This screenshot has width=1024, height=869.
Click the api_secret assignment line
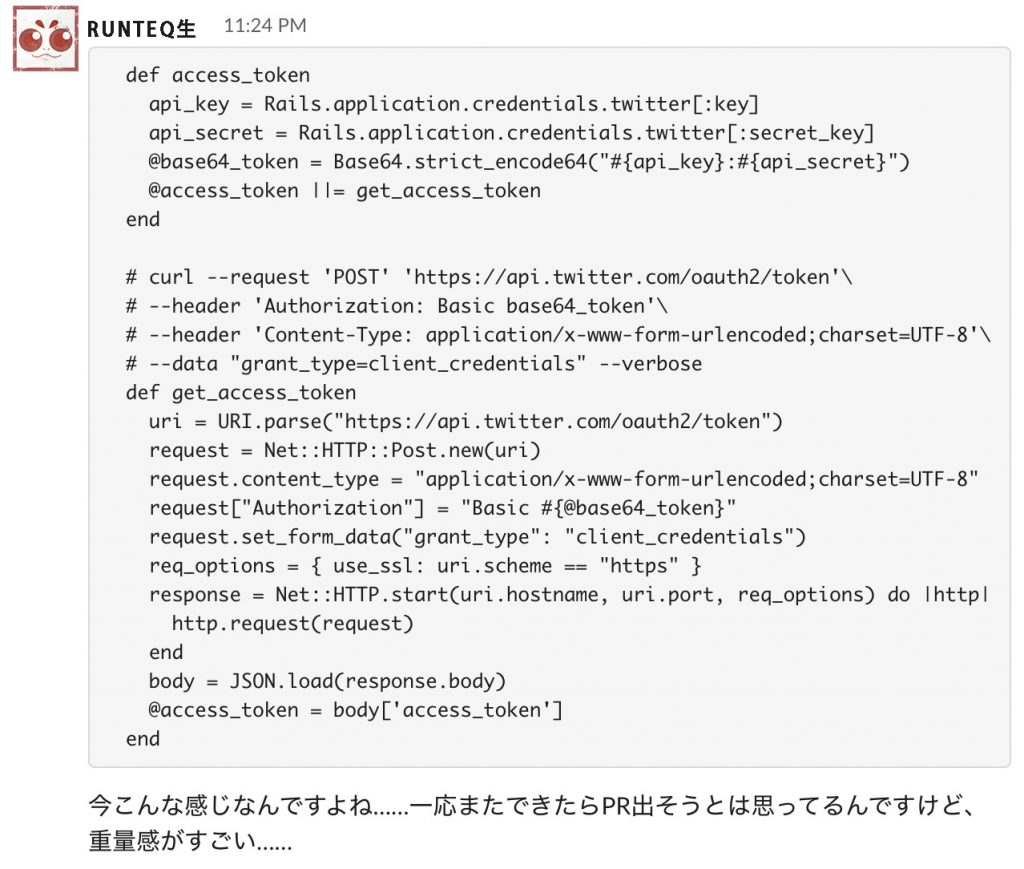coord(511,133)
